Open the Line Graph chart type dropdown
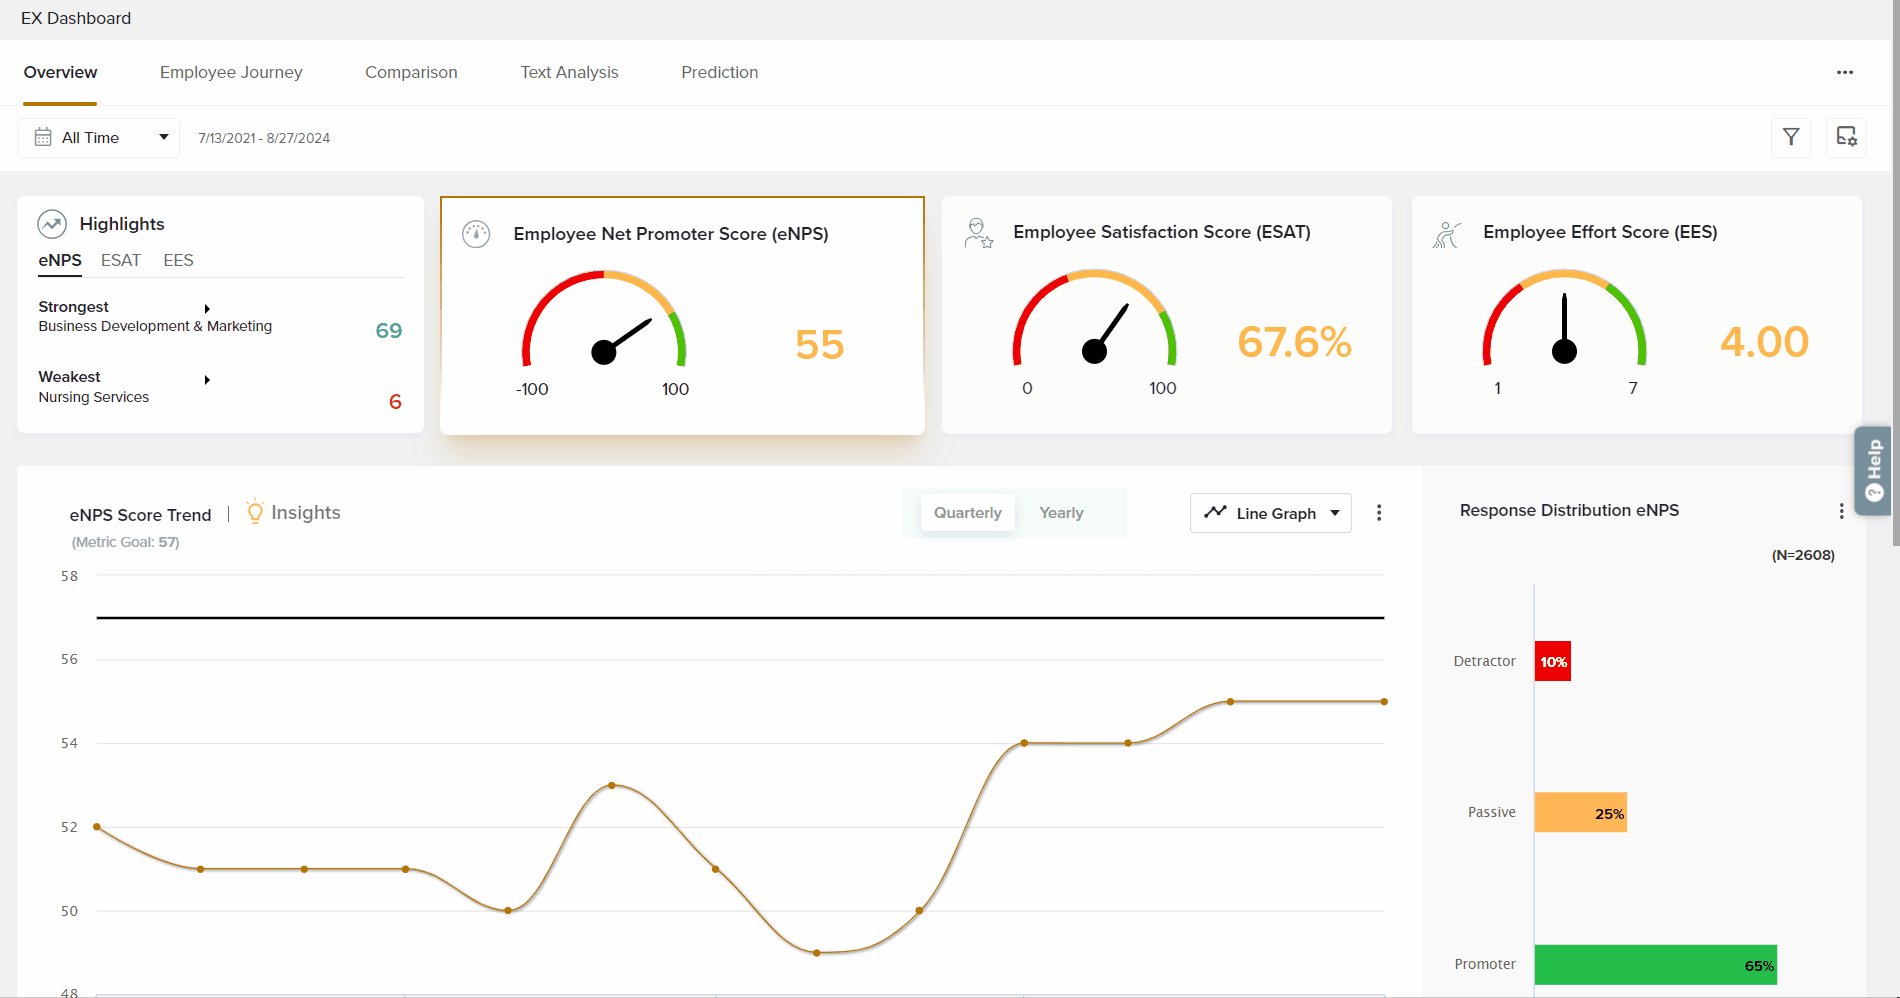Image resolution: width=1900 pixels, height=998 pixels. coord(1270,513)
